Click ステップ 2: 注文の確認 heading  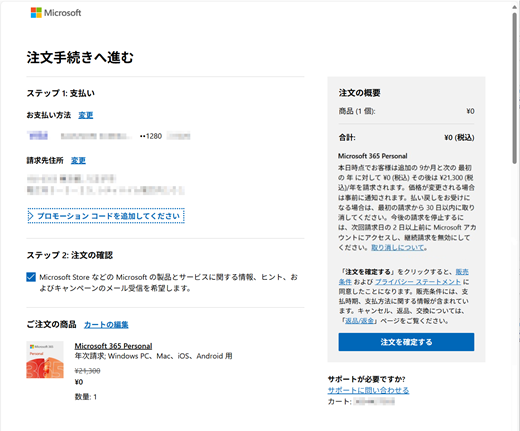[70, 255]
